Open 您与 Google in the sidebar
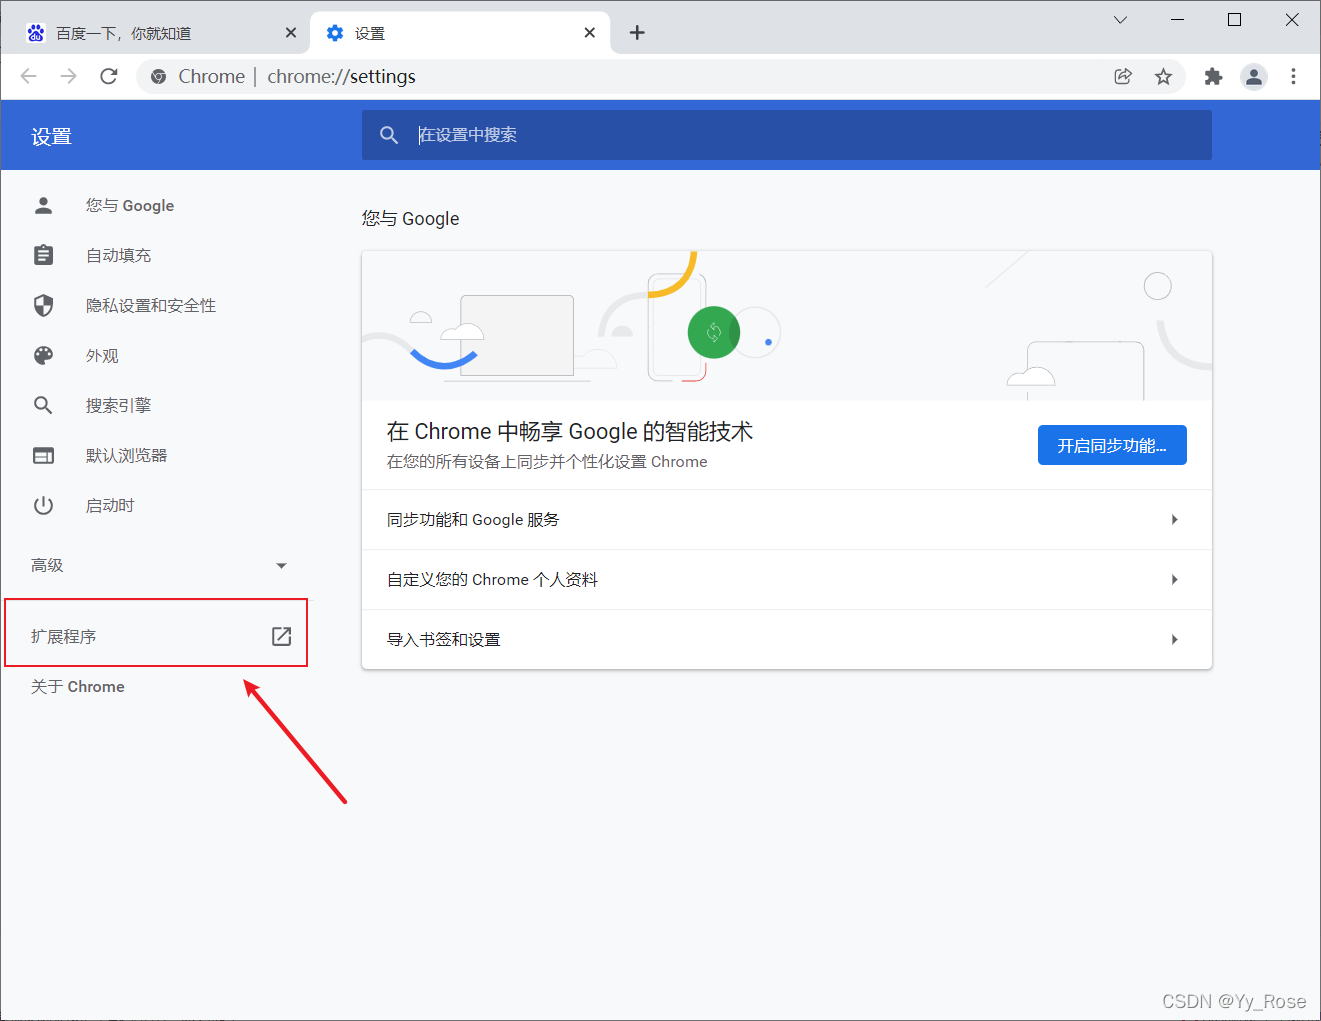The image size is (1321, 1021). point(130,205)
